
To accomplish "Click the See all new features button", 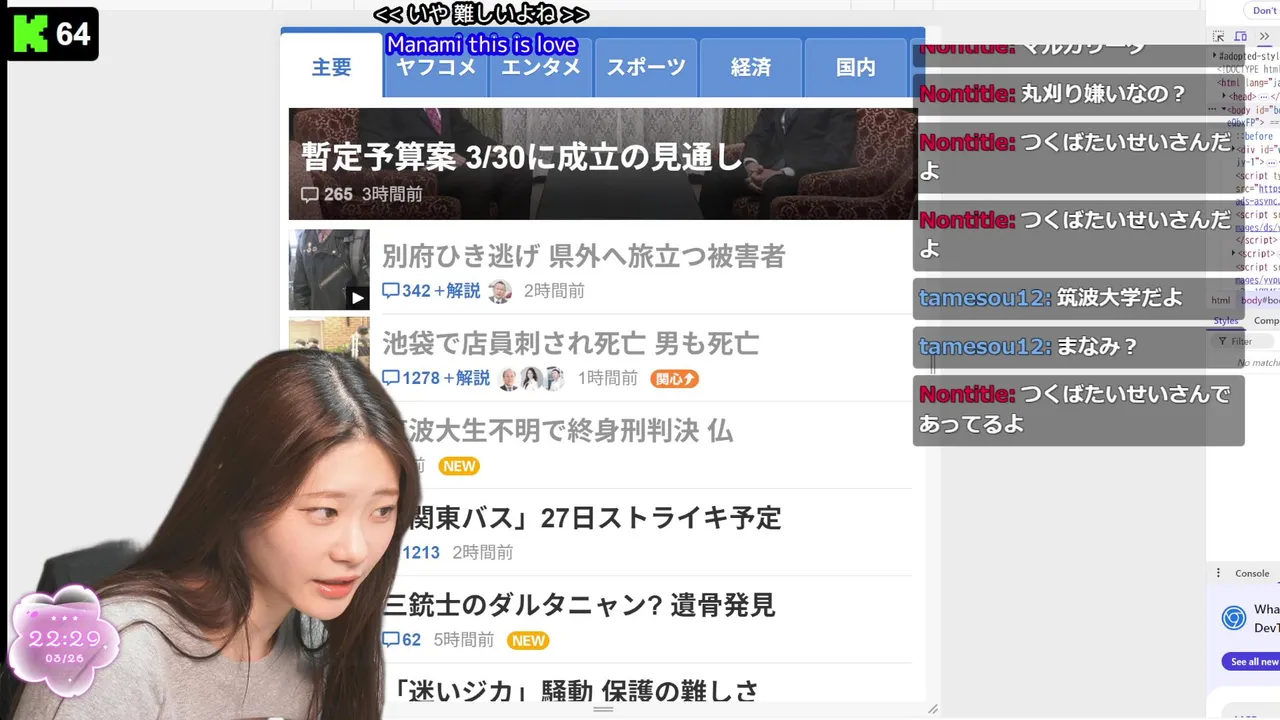I will tap(1251, 661).
